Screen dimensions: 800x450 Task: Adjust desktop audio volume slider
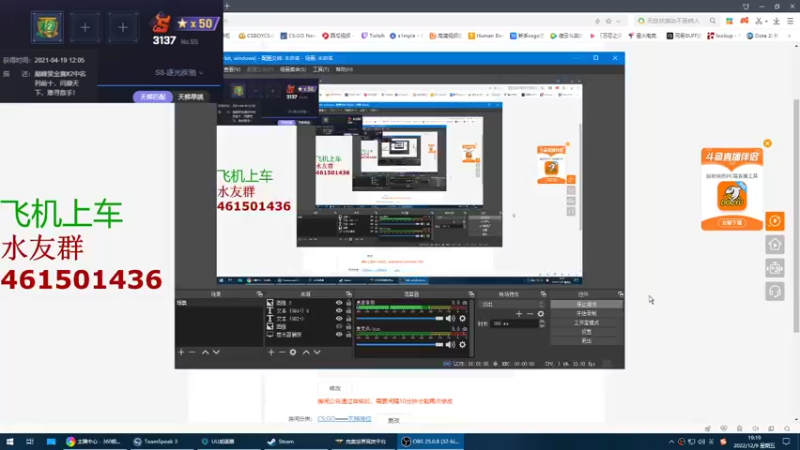(x=400, y=318)
